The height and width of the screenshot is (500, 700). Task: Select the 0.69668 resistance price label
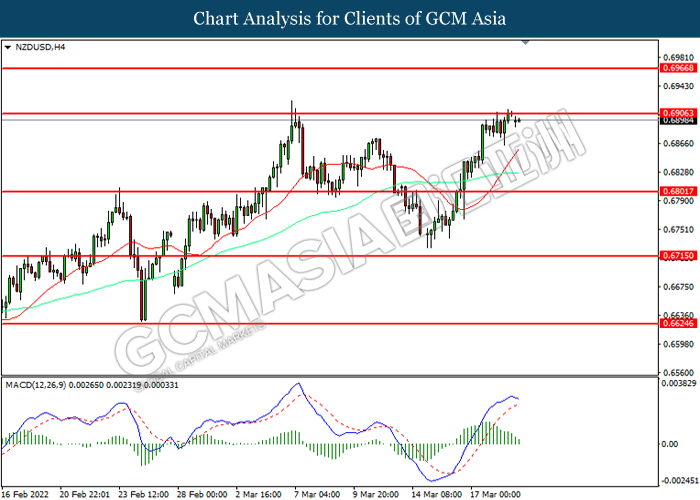678,68
